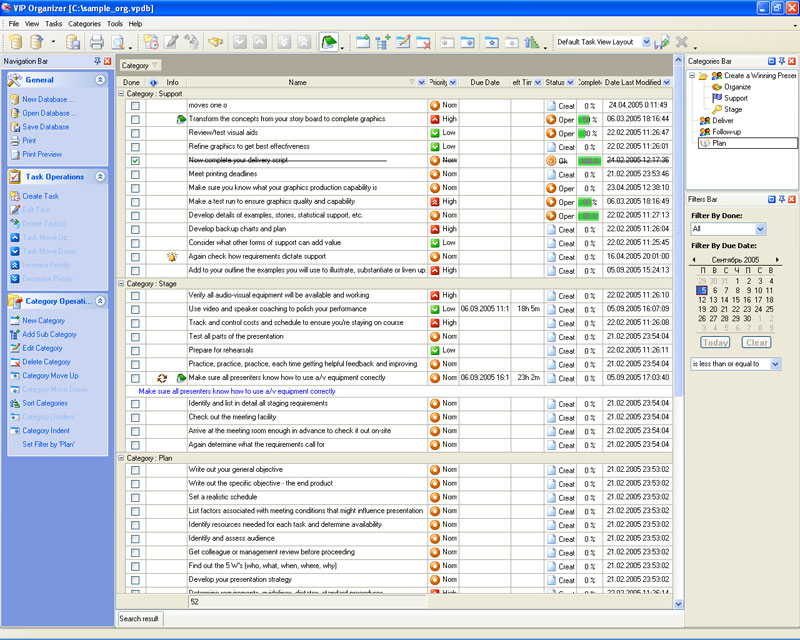The width and height of the screenshot is (800, 640).
Task: Select the Follow-up category in tree
Action: (726, 132)
